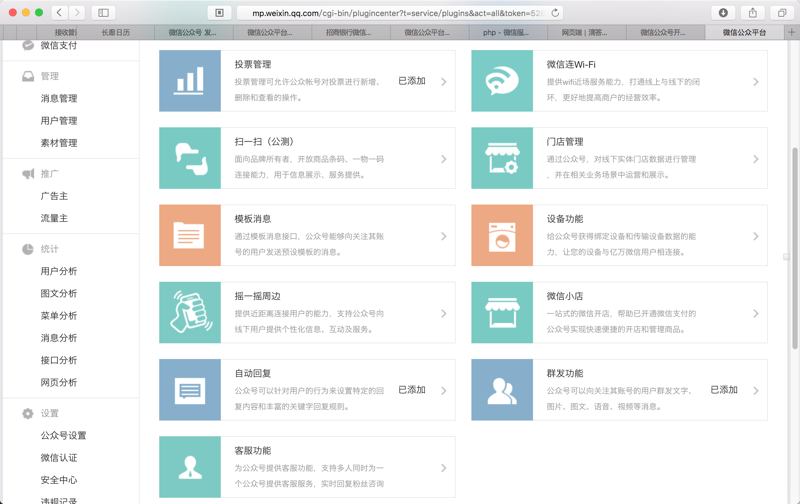
Task: Expand 投票管理 card chevron arrow
Action: (444, 82)
